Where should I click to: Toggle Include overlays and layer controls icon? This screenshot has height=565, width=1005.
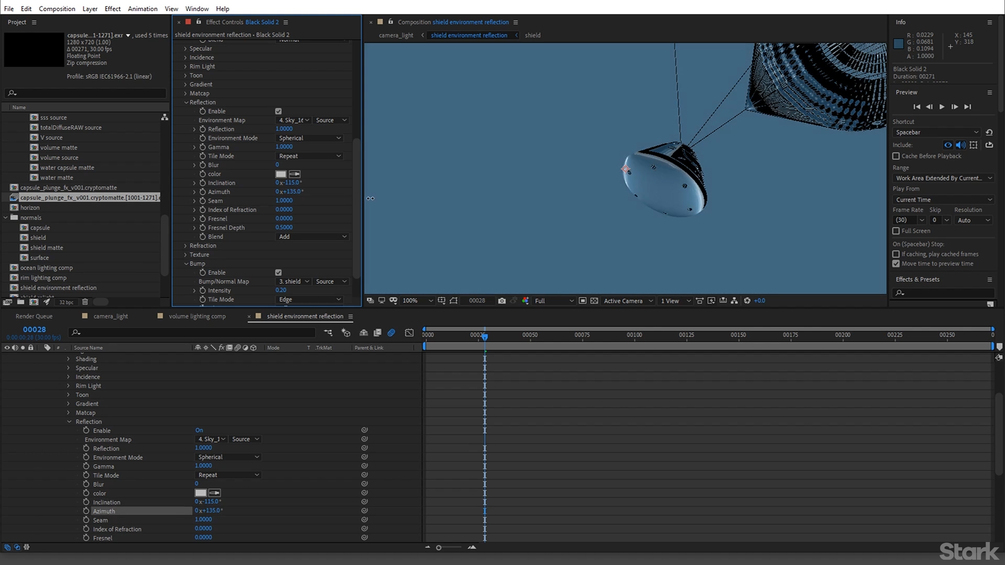coord(974,145)
